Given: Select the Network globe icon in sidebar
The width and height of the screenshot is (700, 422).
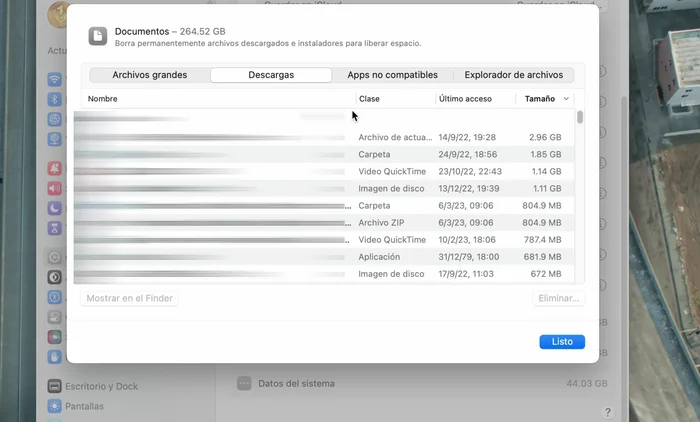Looking at the screenshot, I should tap(54, 119).
